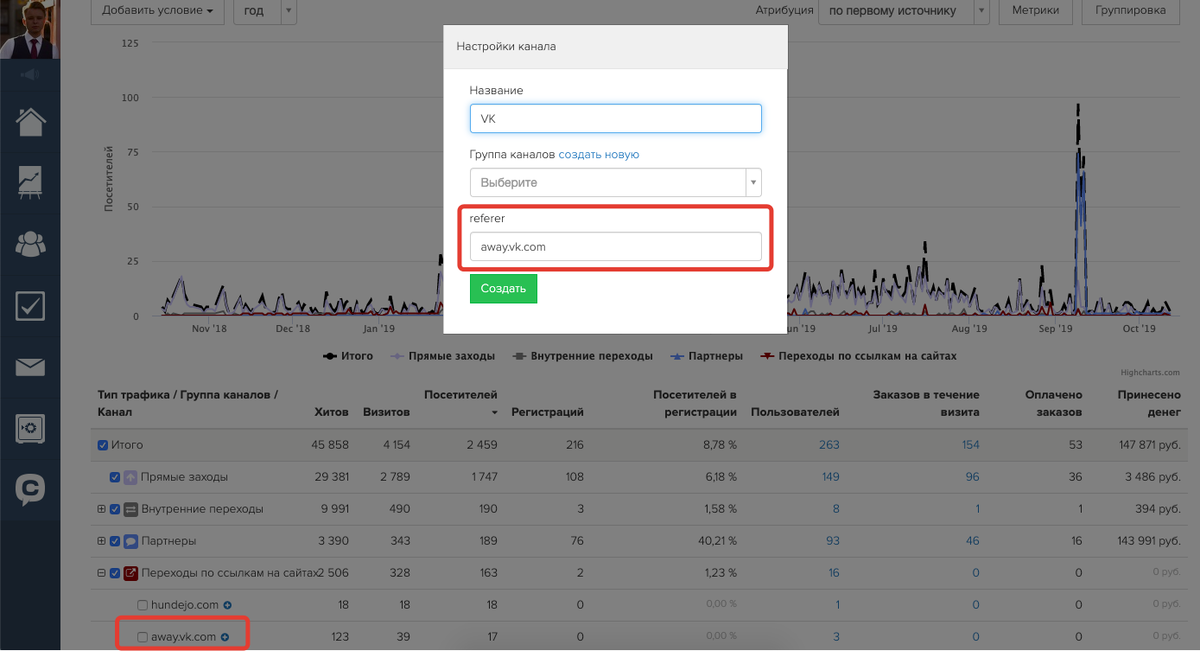Open the users group icon in sidebar
This screenshot has height=651, width=1200.
[x=30, y=243]
